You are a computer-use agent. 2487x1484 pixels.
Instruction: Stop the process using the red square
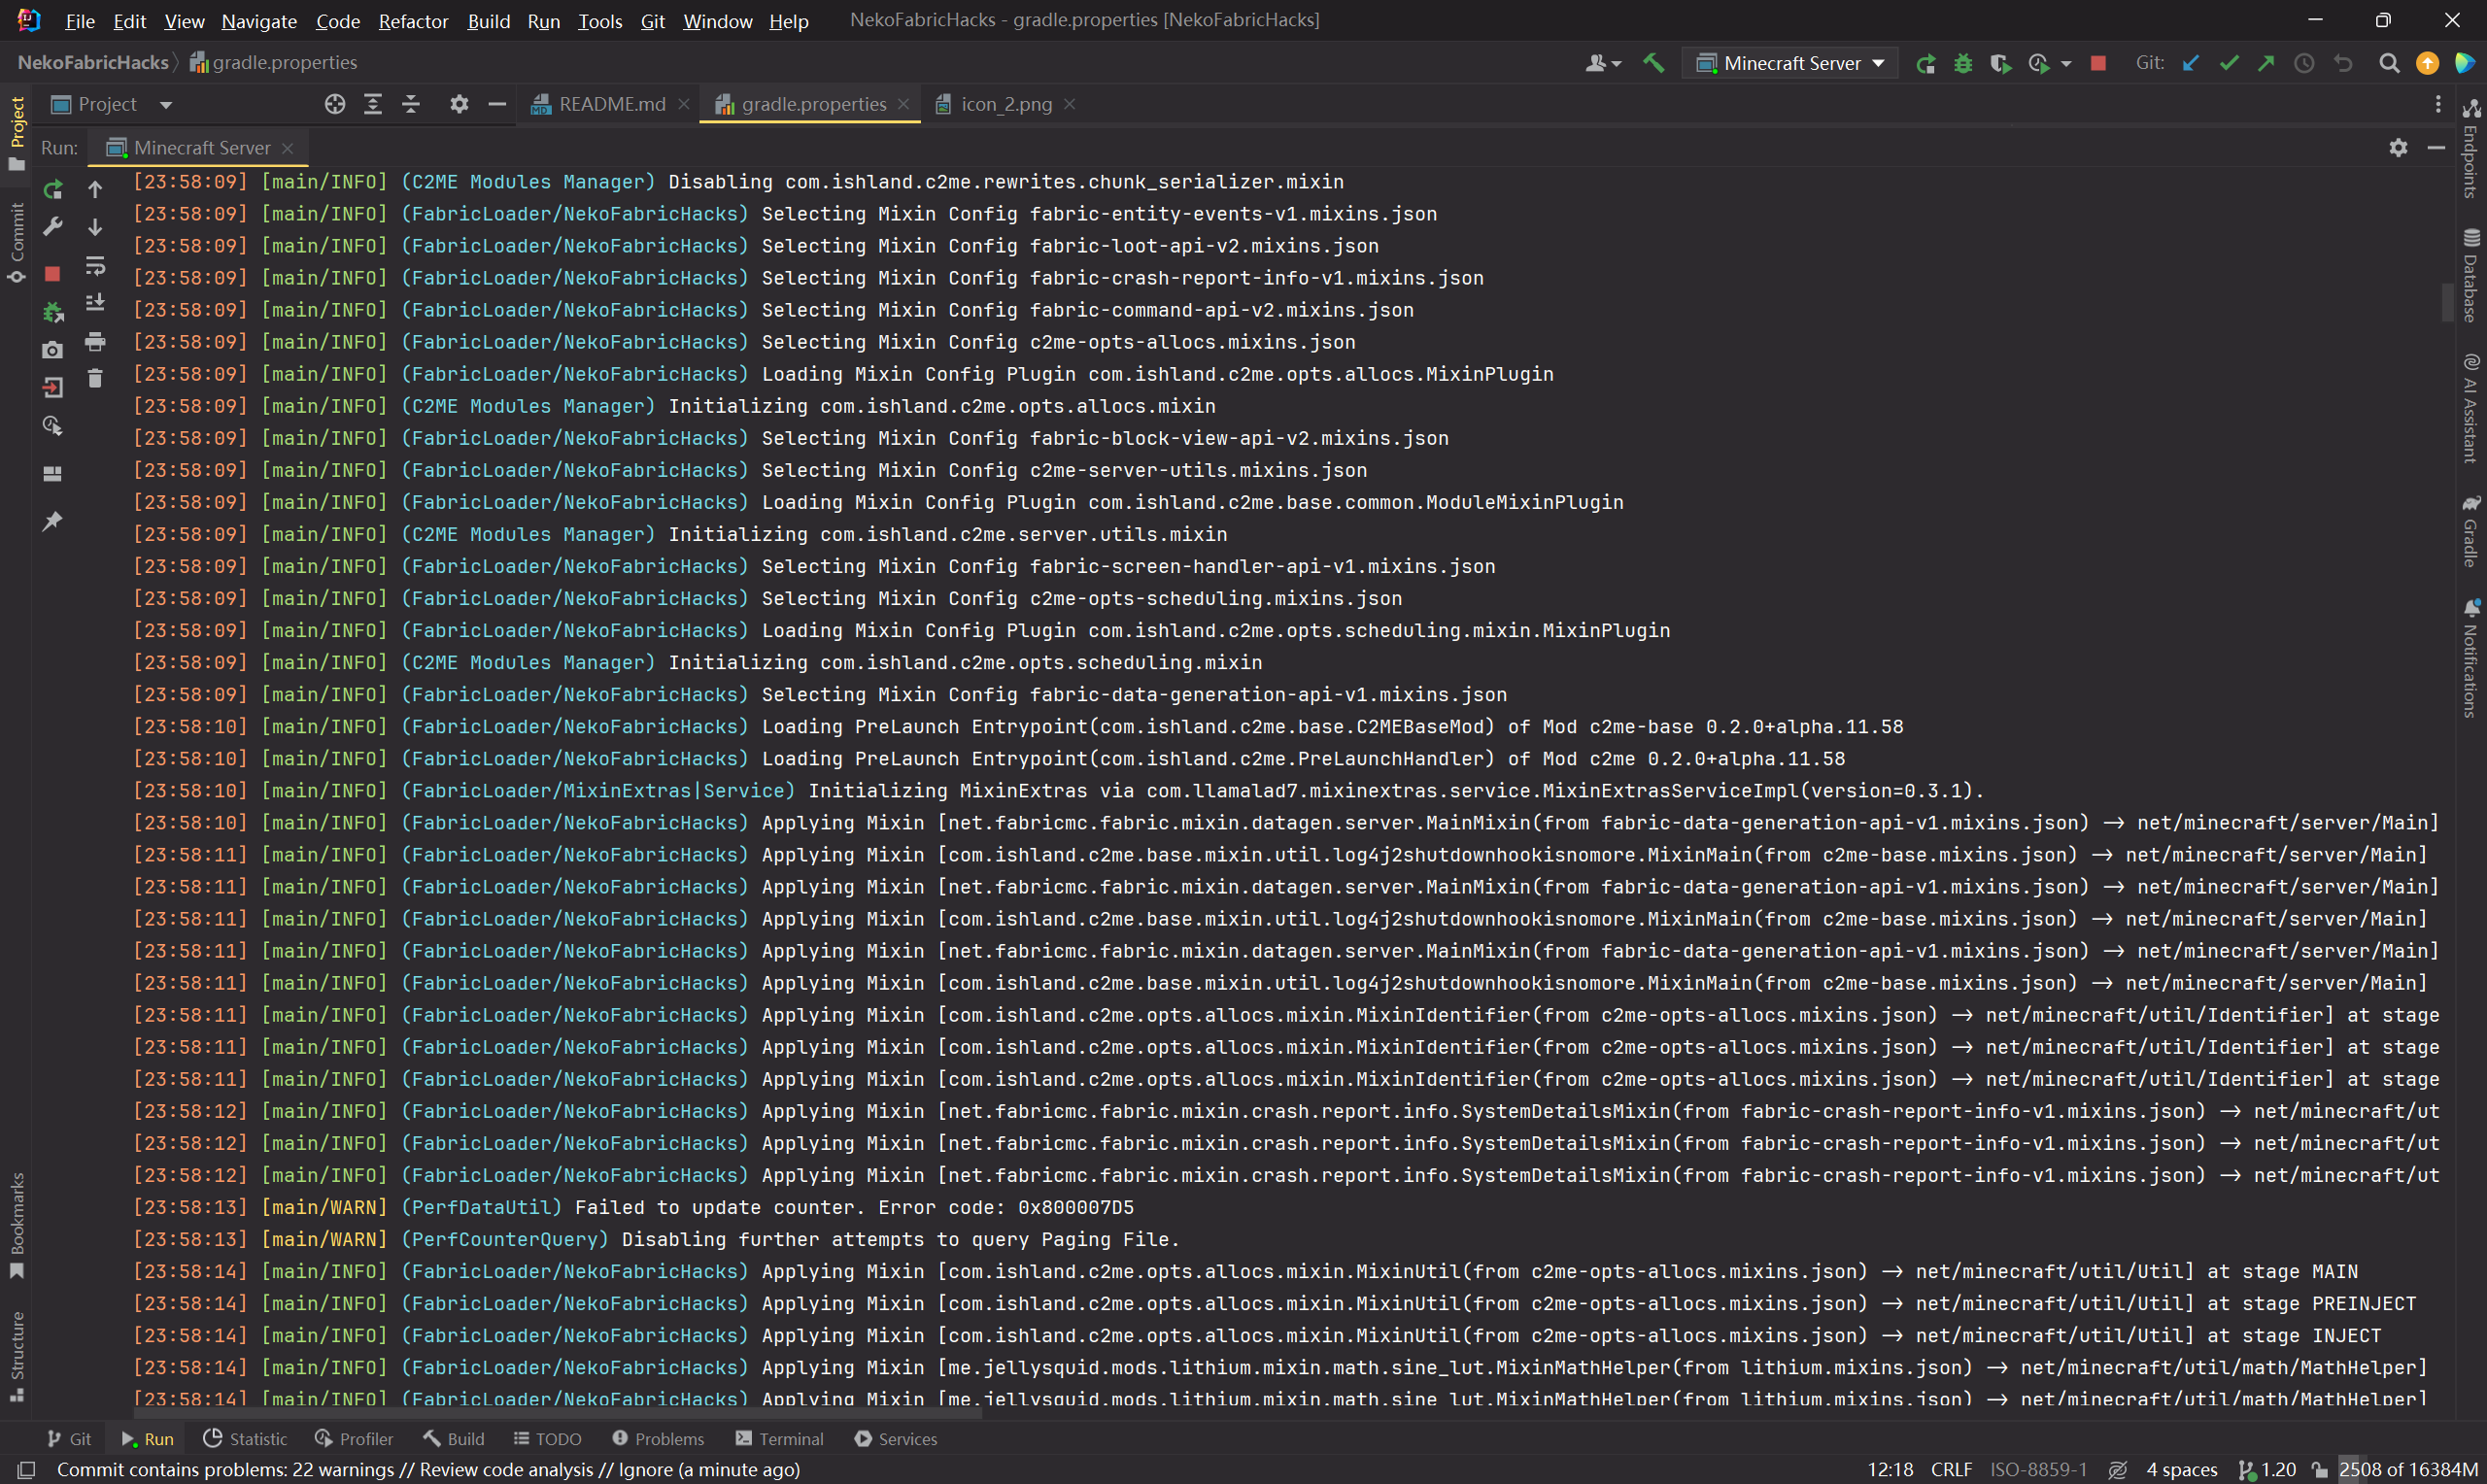click(52, 273)
